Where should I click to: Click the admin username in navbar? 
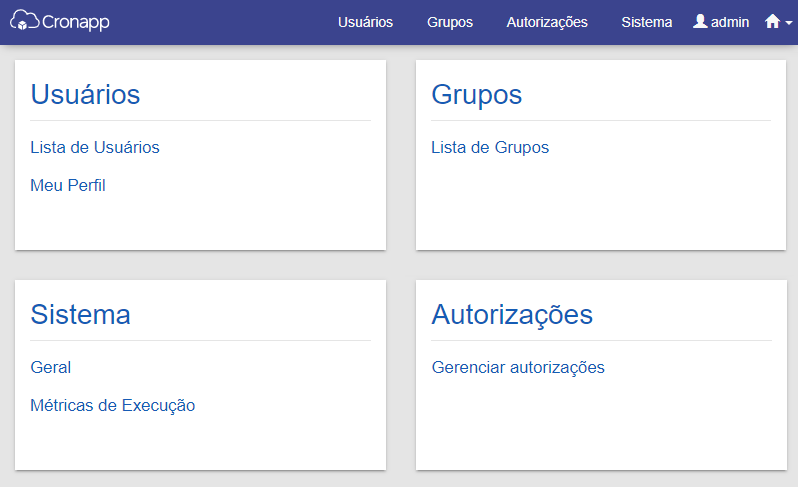730,22
